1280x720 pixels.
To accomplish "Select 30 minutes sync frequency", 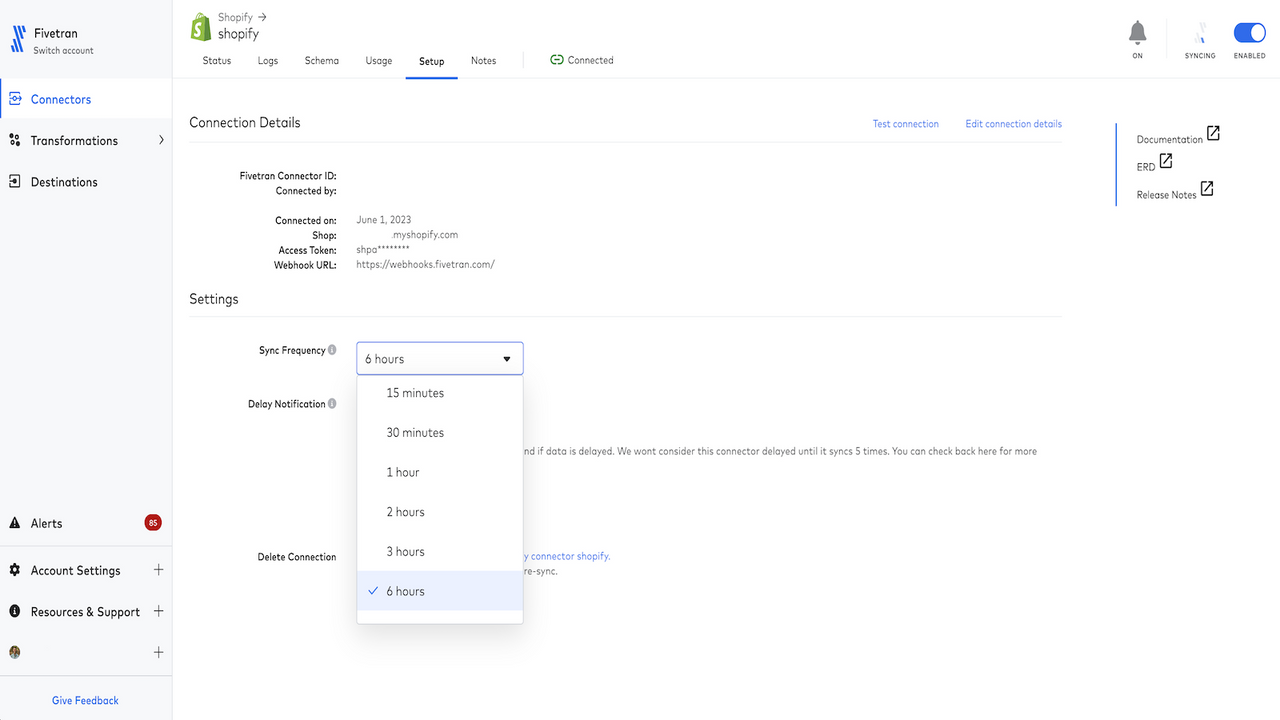I will pyautogui.click(x=440, y=432).
